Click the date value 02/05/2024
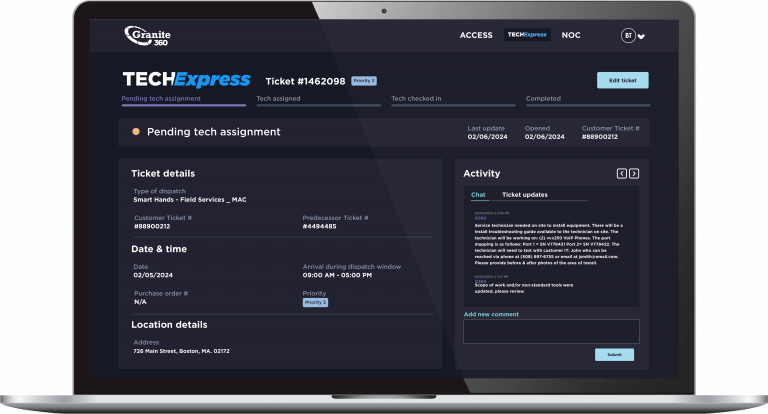The height and width of the screenshot is (414, 768). (153, 275)
